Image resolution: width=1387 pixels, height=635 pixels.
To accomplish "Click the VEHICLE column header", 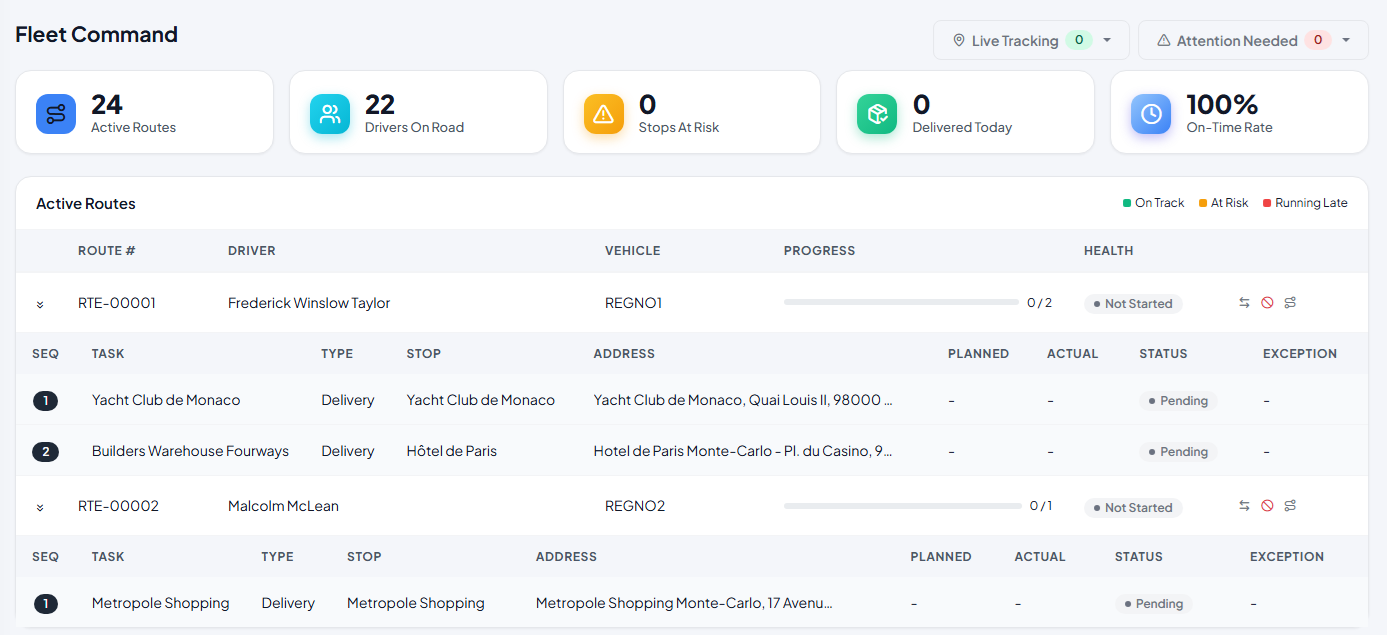I will 633,251.
